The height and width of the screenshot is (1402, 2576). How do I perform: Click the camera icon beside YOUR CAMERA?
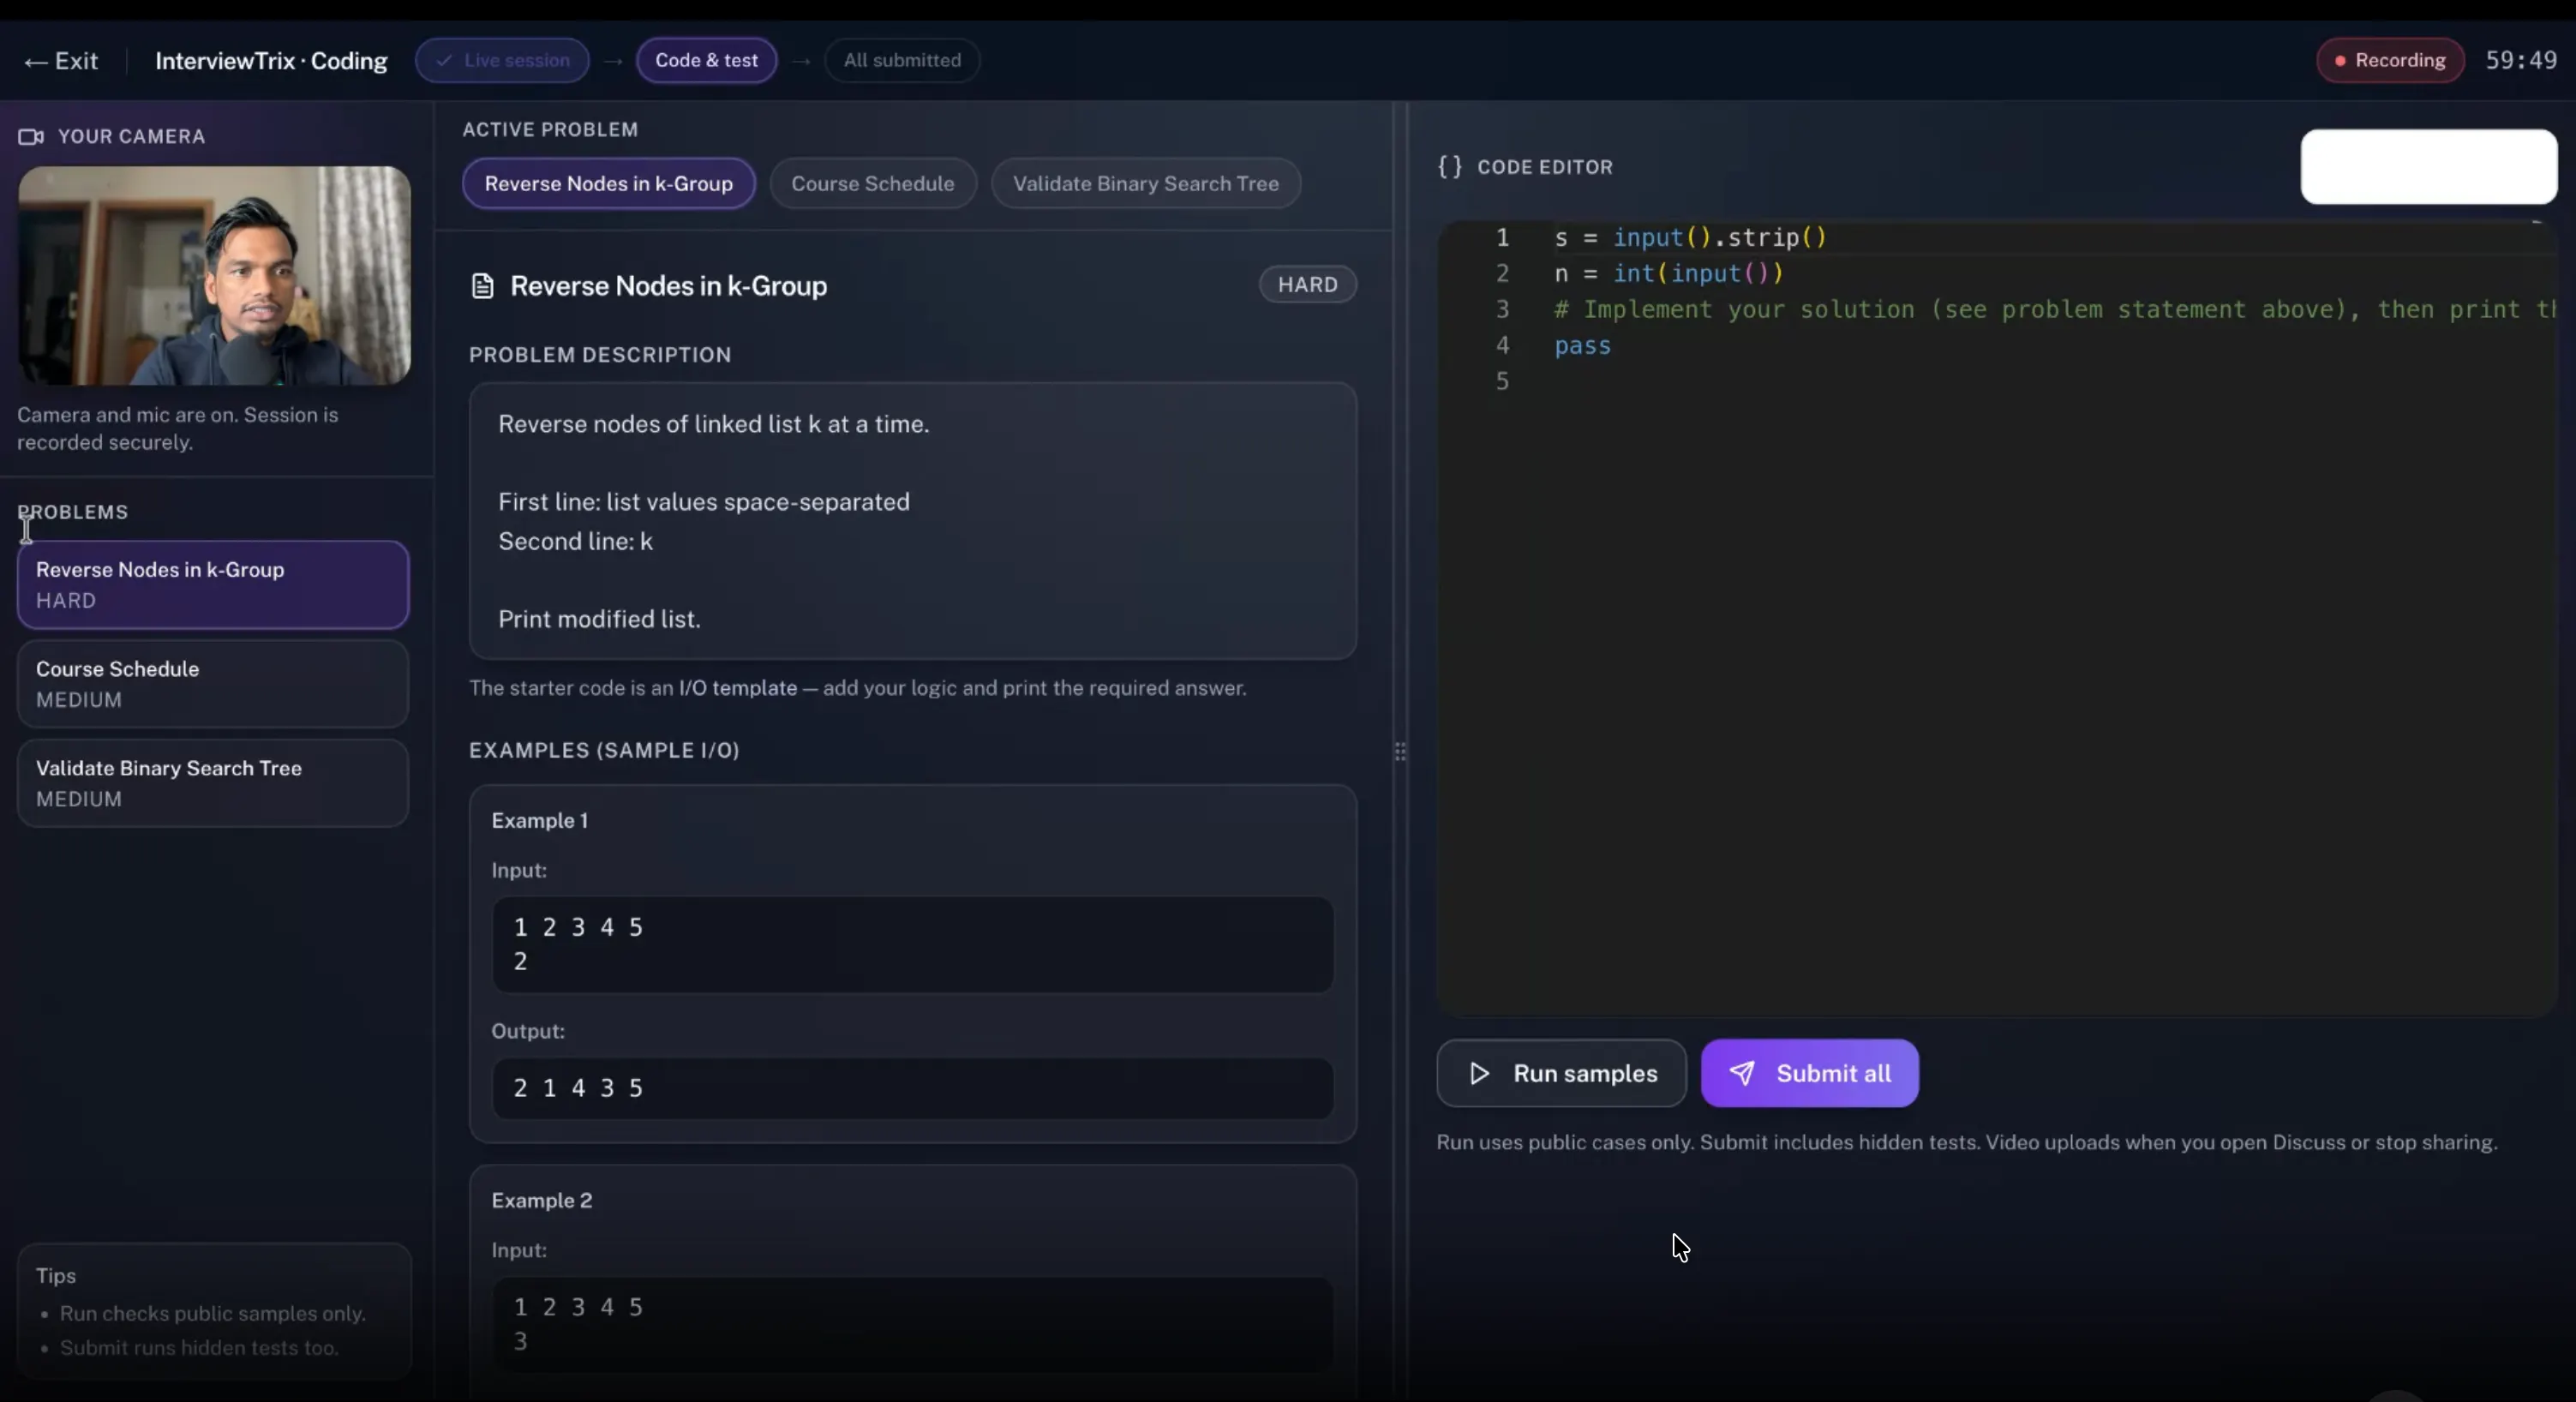point(31,137)
